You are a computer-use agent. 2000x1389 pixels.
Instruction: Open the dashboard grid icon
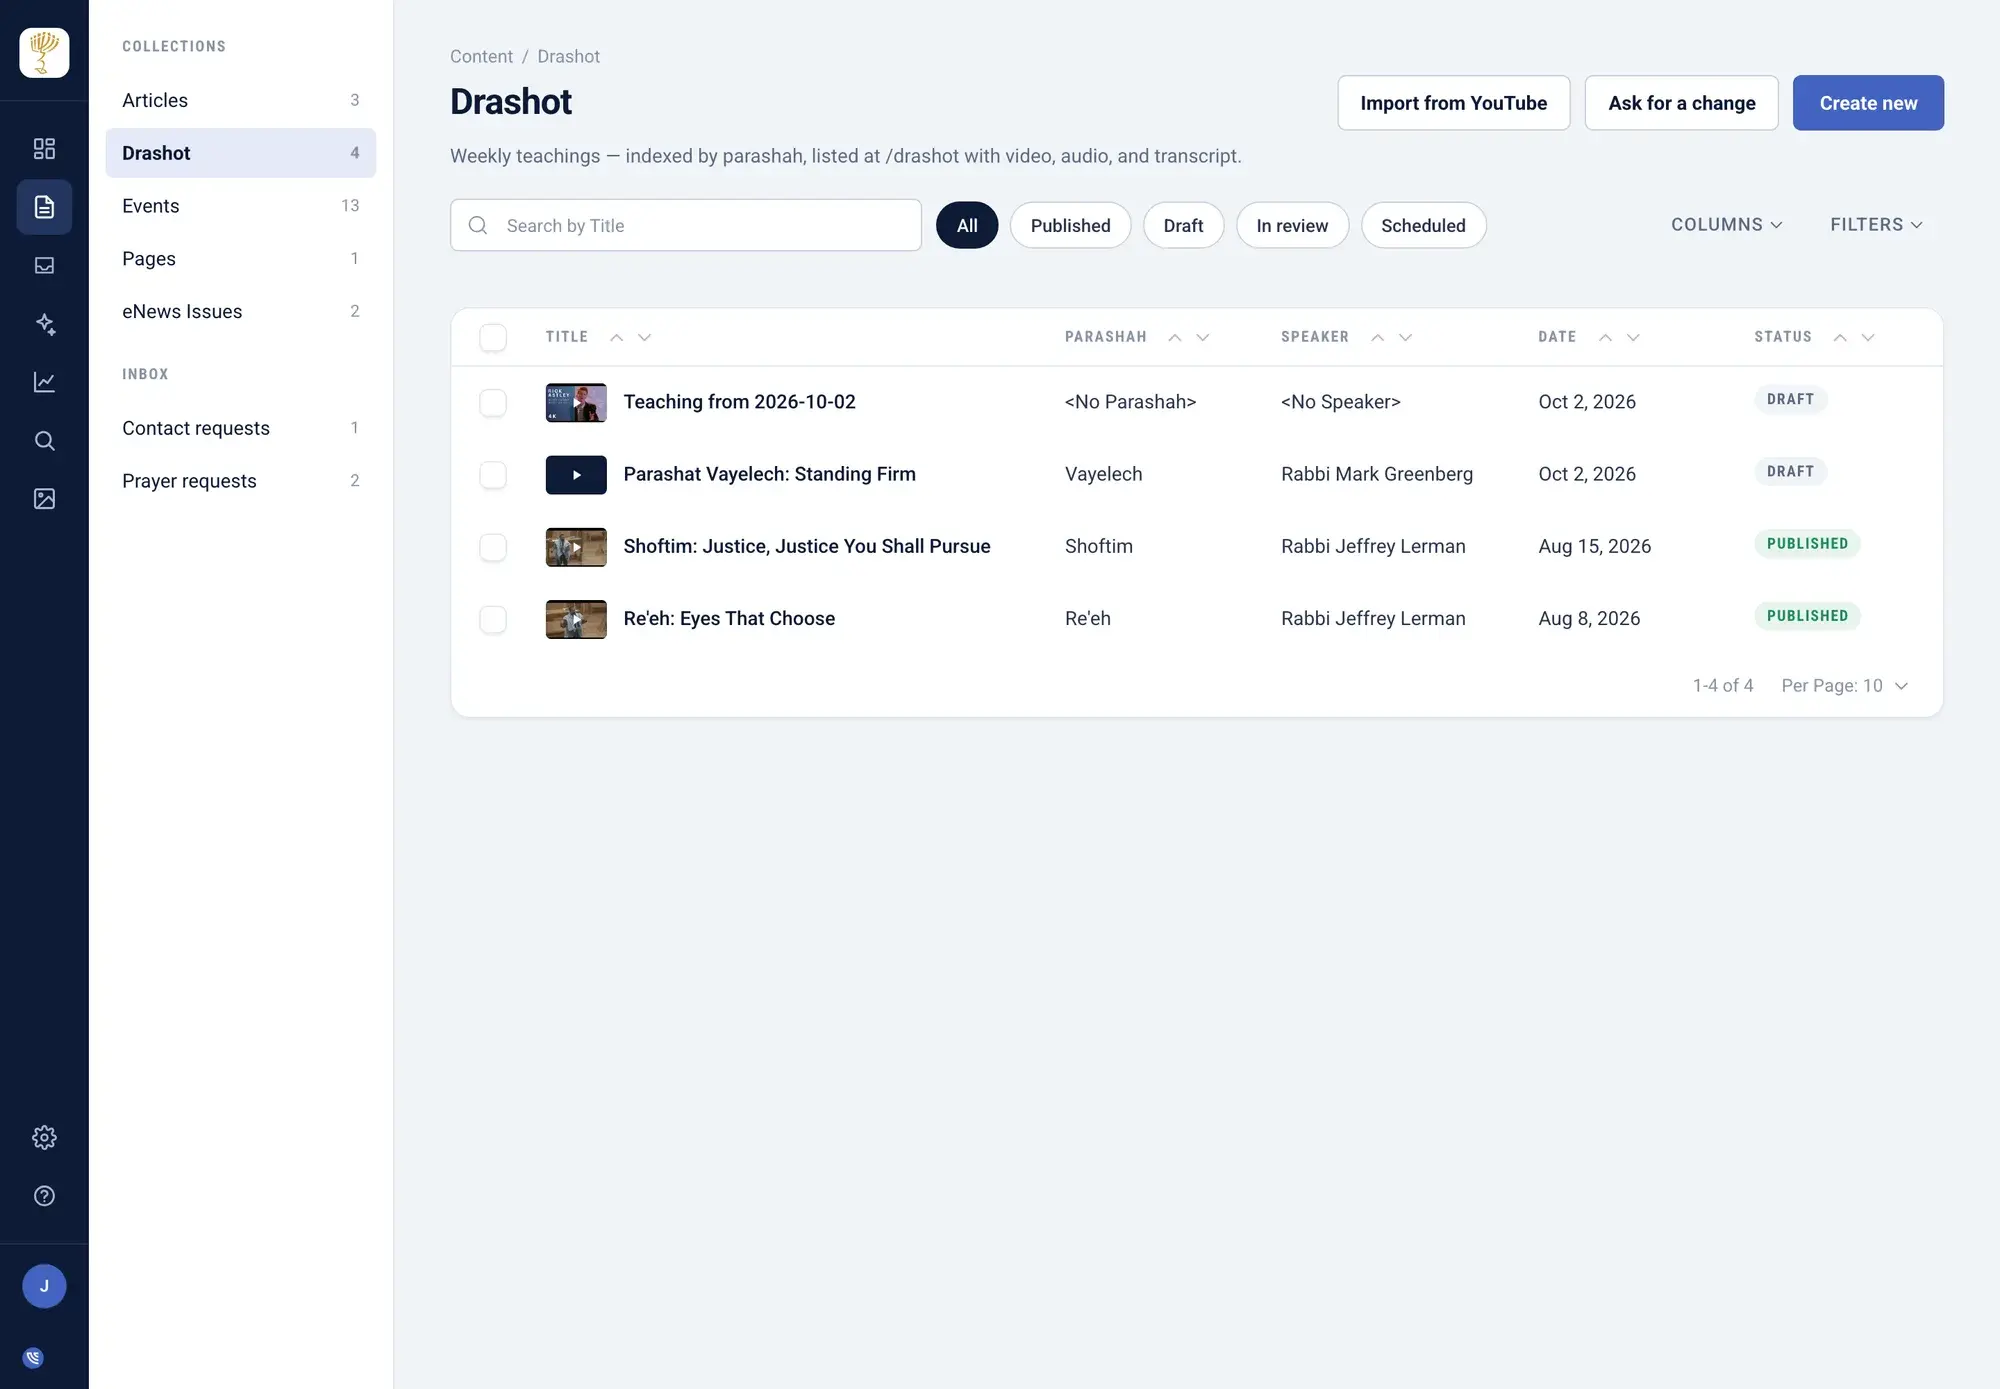pos(44,149)
